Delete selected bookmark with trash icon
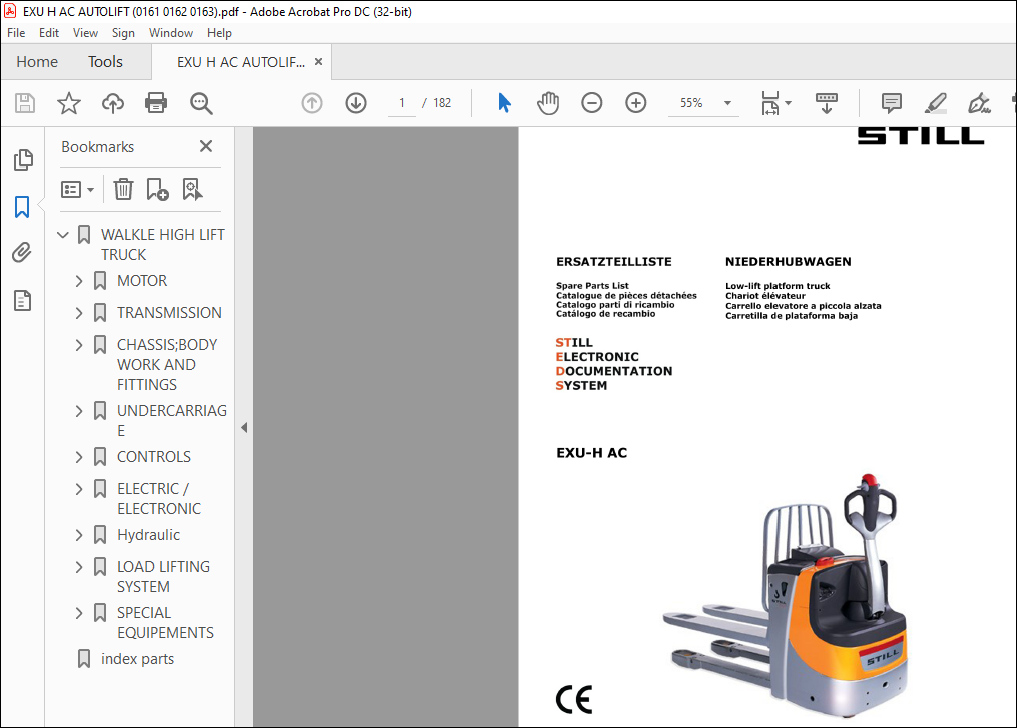The height and width of the screenshot is (728, 1017). tap(123, 189)
